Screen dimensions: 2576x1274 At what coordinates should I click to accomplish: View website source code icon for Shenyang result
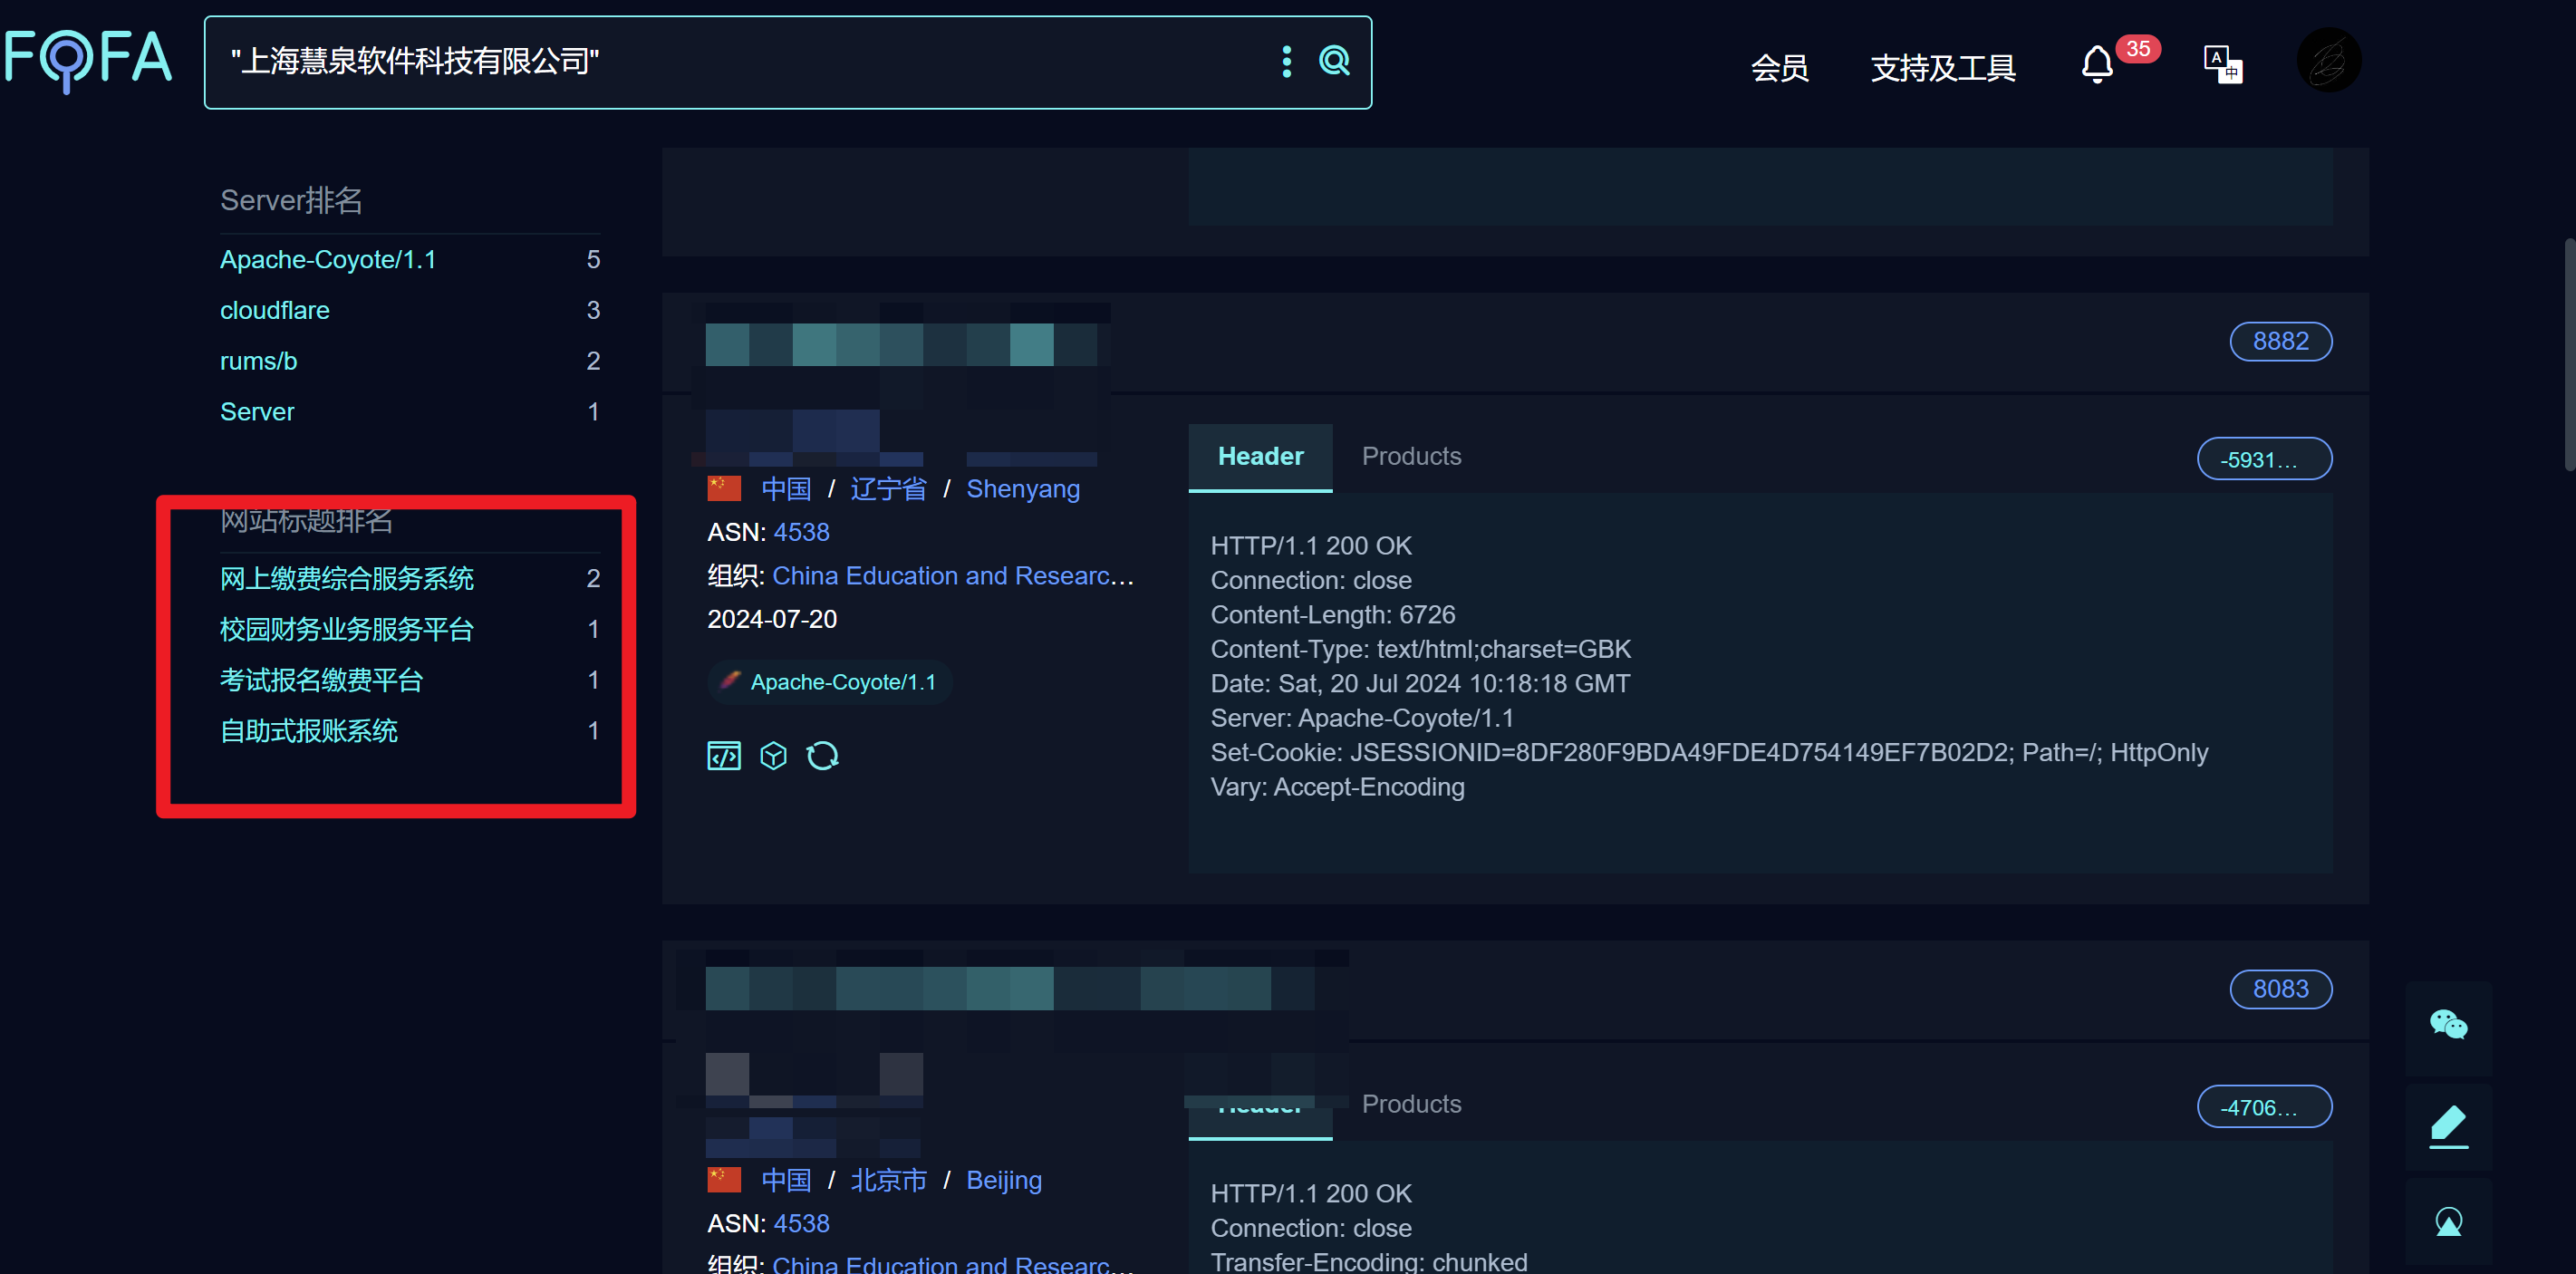pos(723,755)
